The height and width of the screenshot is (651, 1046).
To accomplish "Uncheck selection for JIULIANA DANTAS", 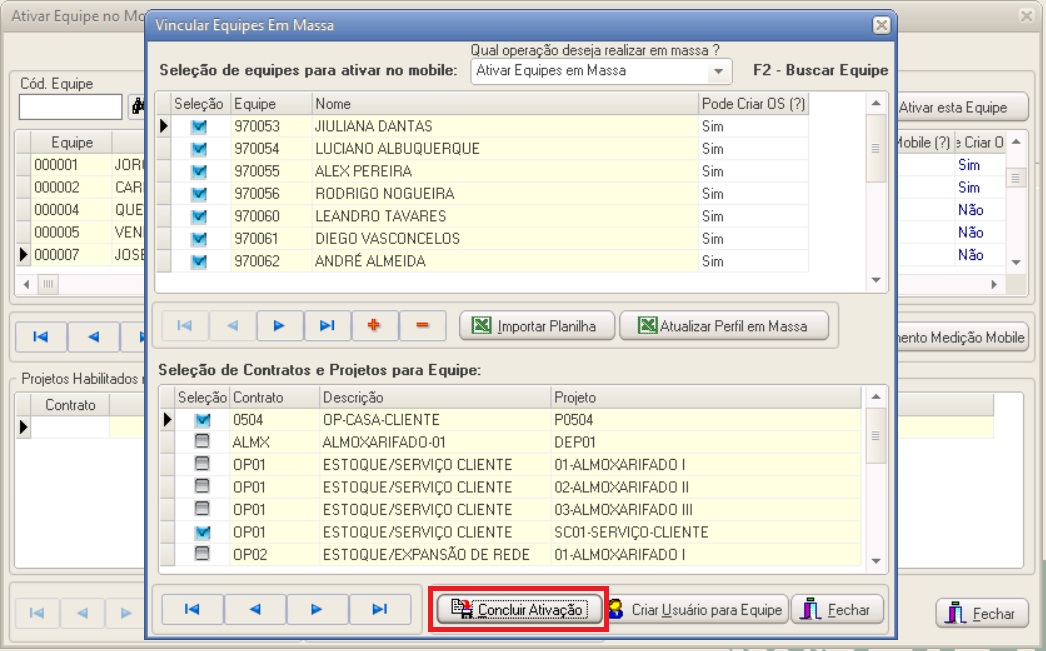I will point(199,127).
